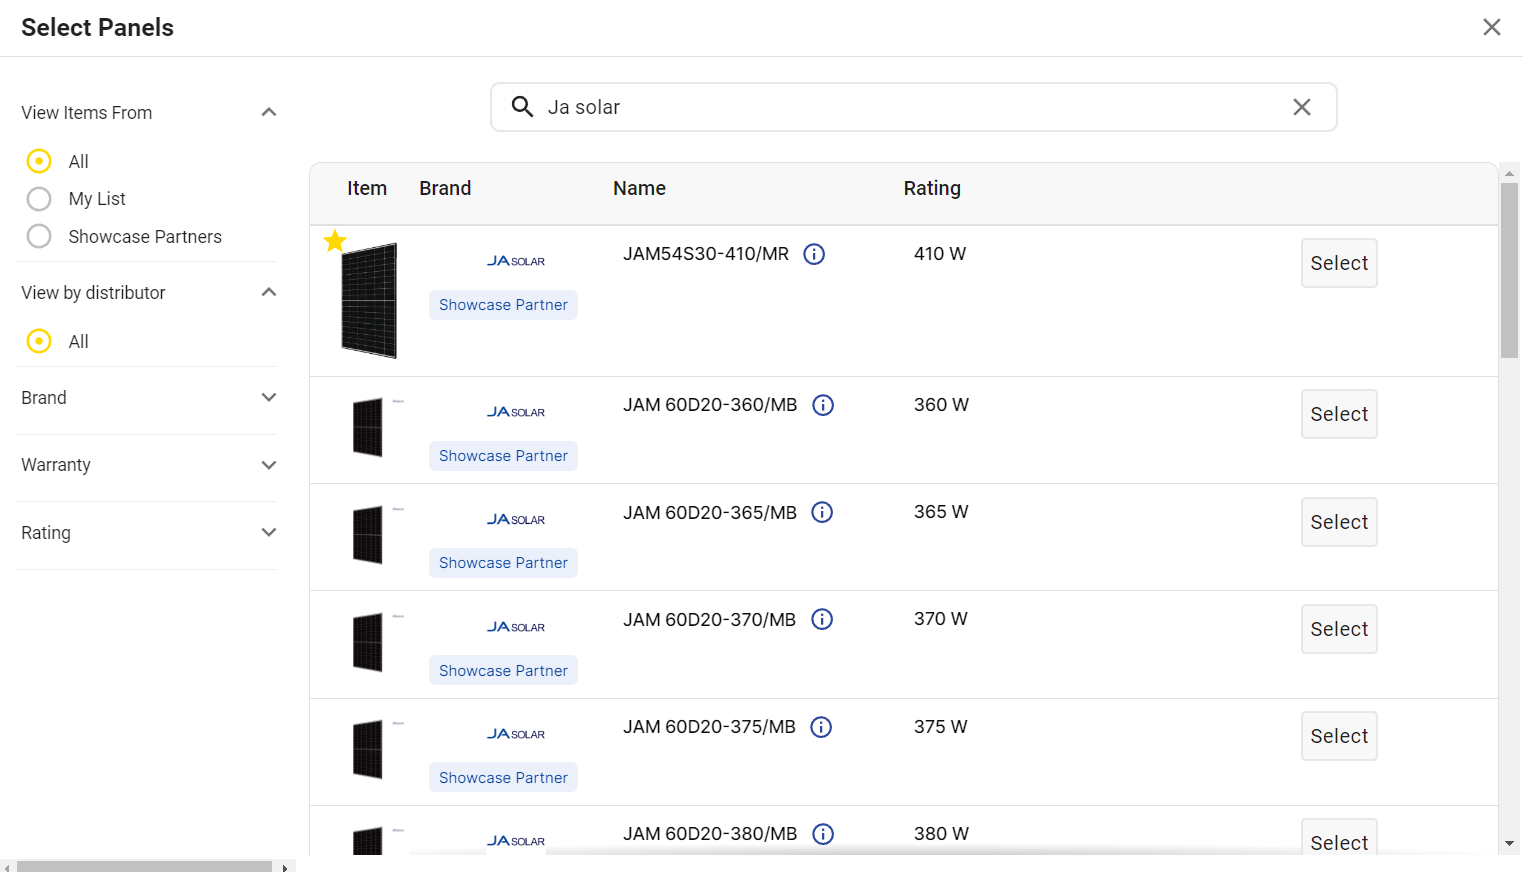The image size is (1523, 872).
Task: Click Showcase Partner badge for JAM 60D20-360/MB
Action: click(503, 456)
